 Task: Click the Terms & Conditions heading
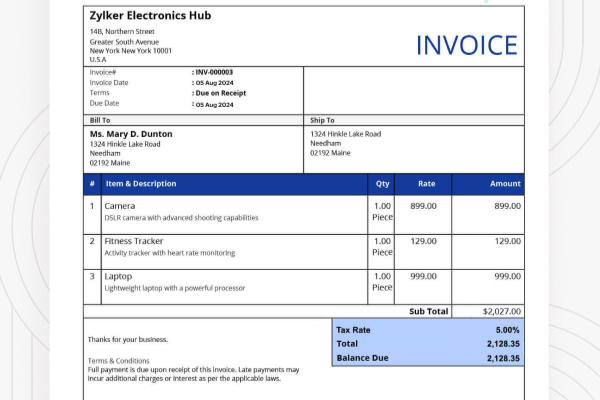(119, 361)
